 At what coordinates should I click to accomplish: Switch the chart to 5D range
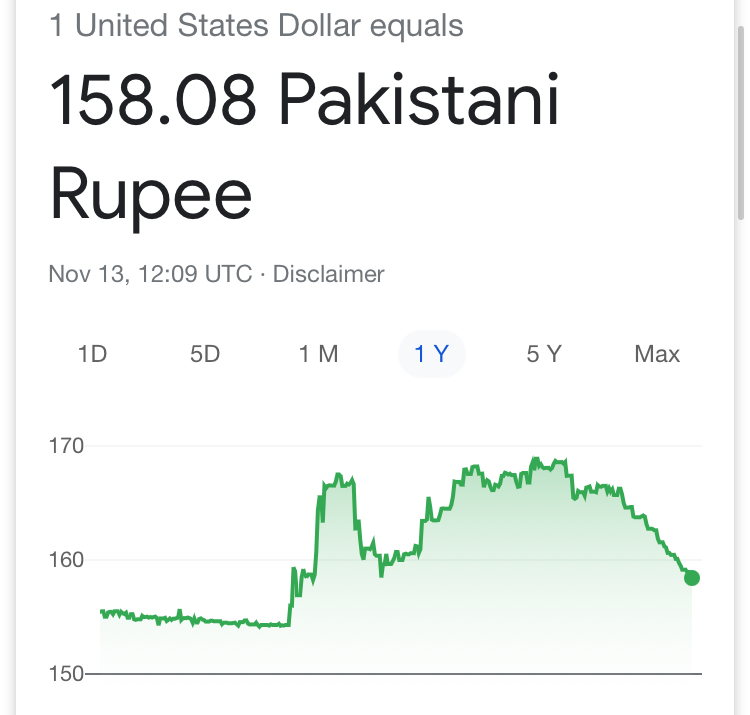205,354
